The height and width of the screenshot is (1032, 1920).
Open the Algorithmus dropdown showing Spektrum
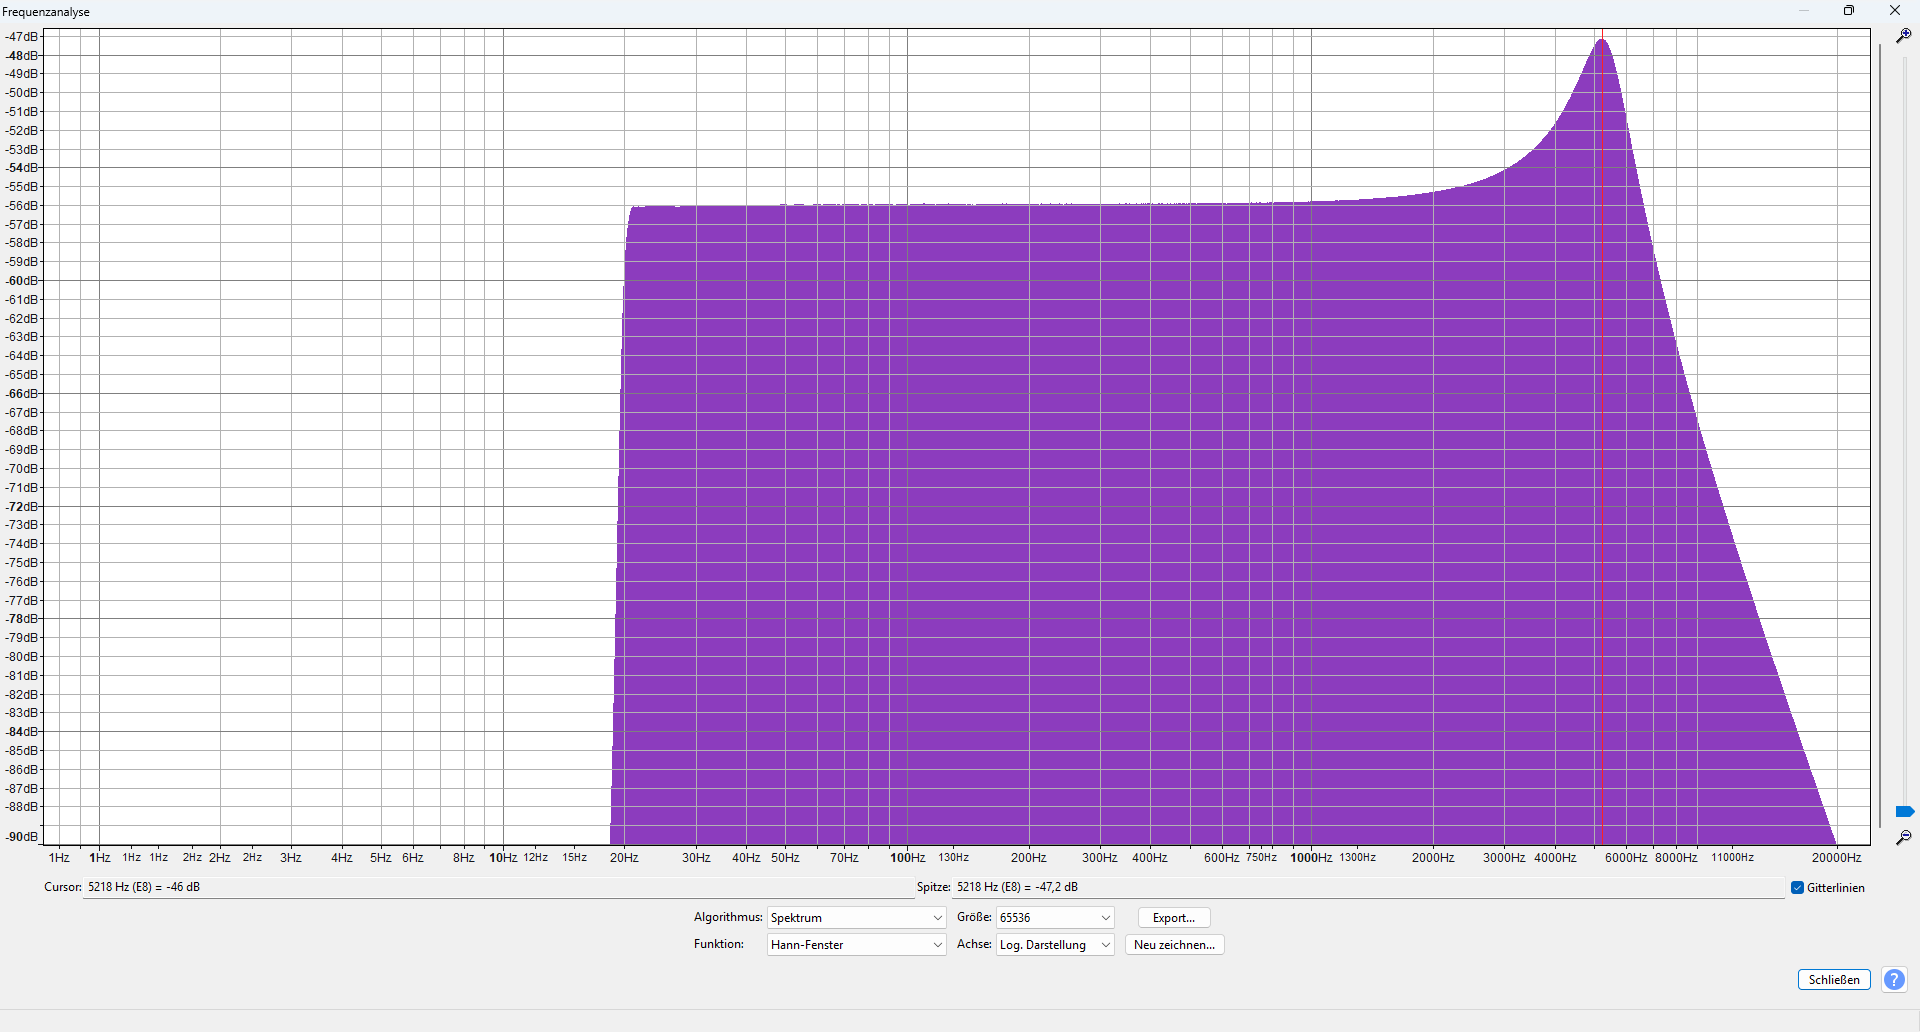click(x=856, y=918)
